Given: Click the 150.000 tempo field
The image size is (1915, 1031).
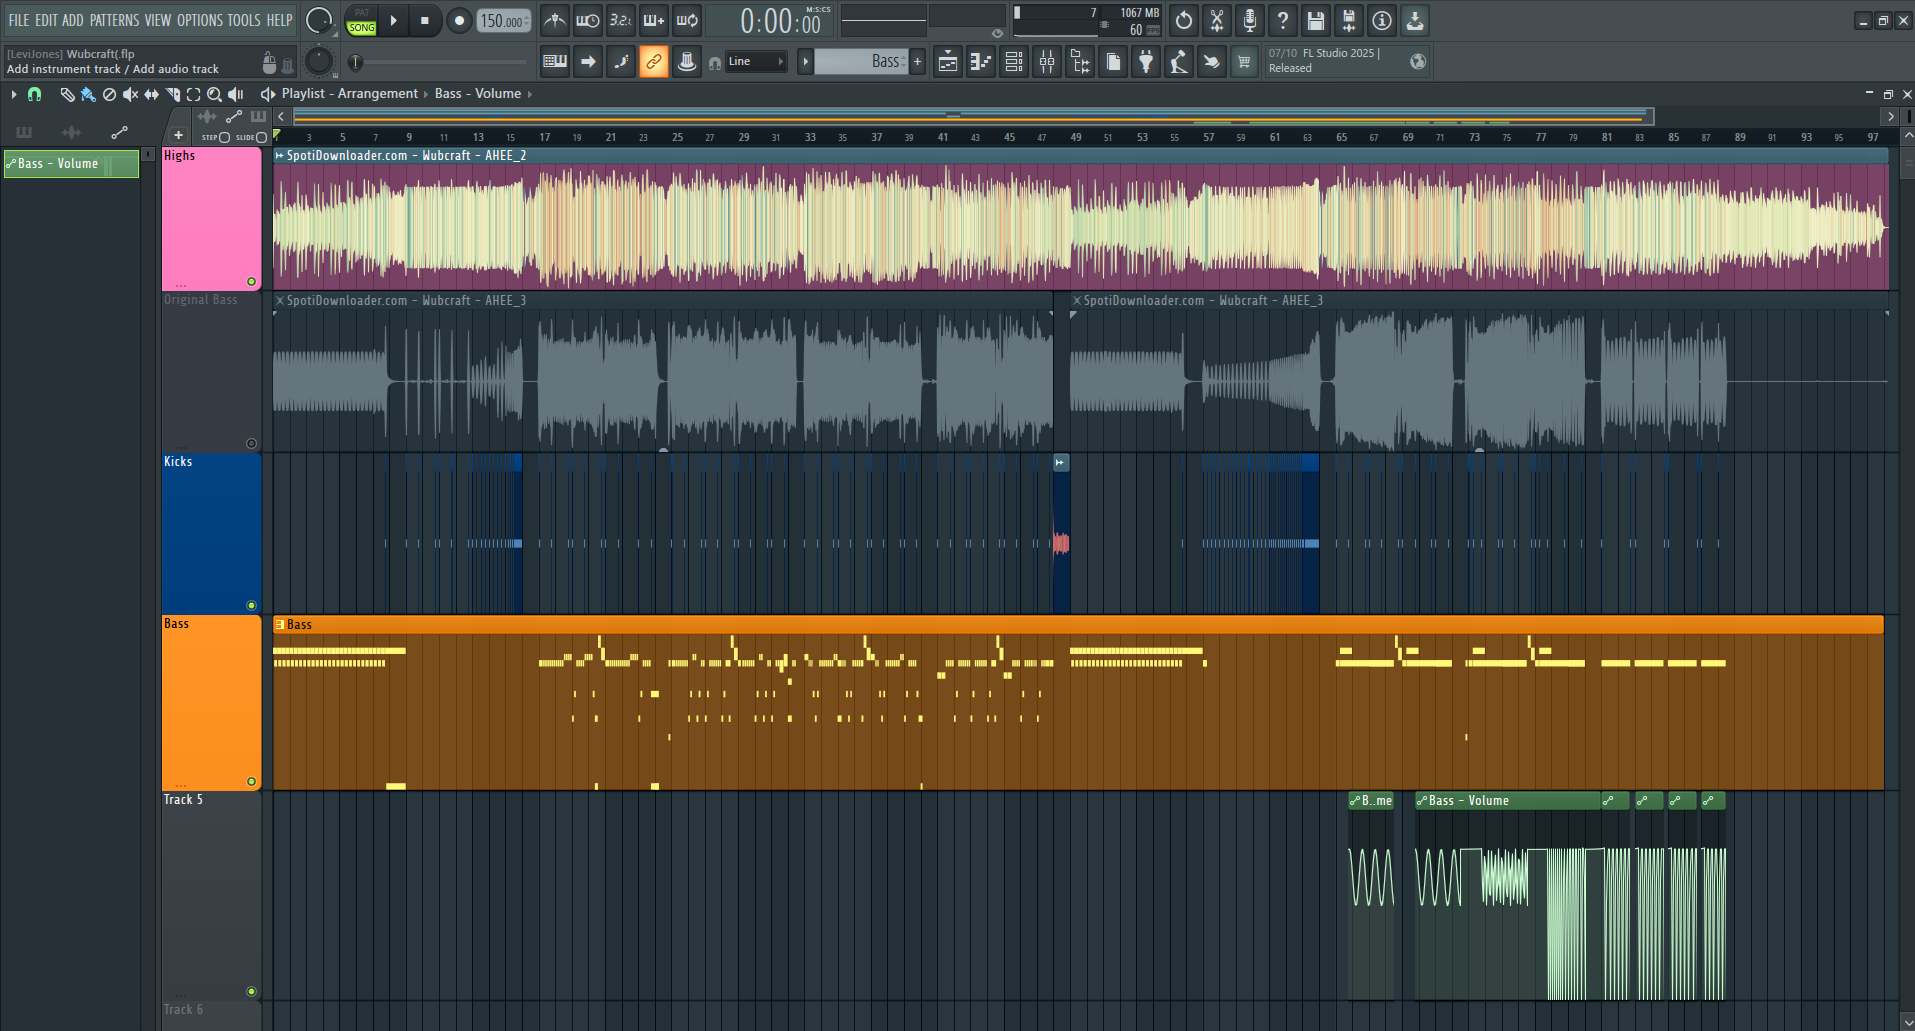Looking at the screenshot, I should click(x=503, y=21).
